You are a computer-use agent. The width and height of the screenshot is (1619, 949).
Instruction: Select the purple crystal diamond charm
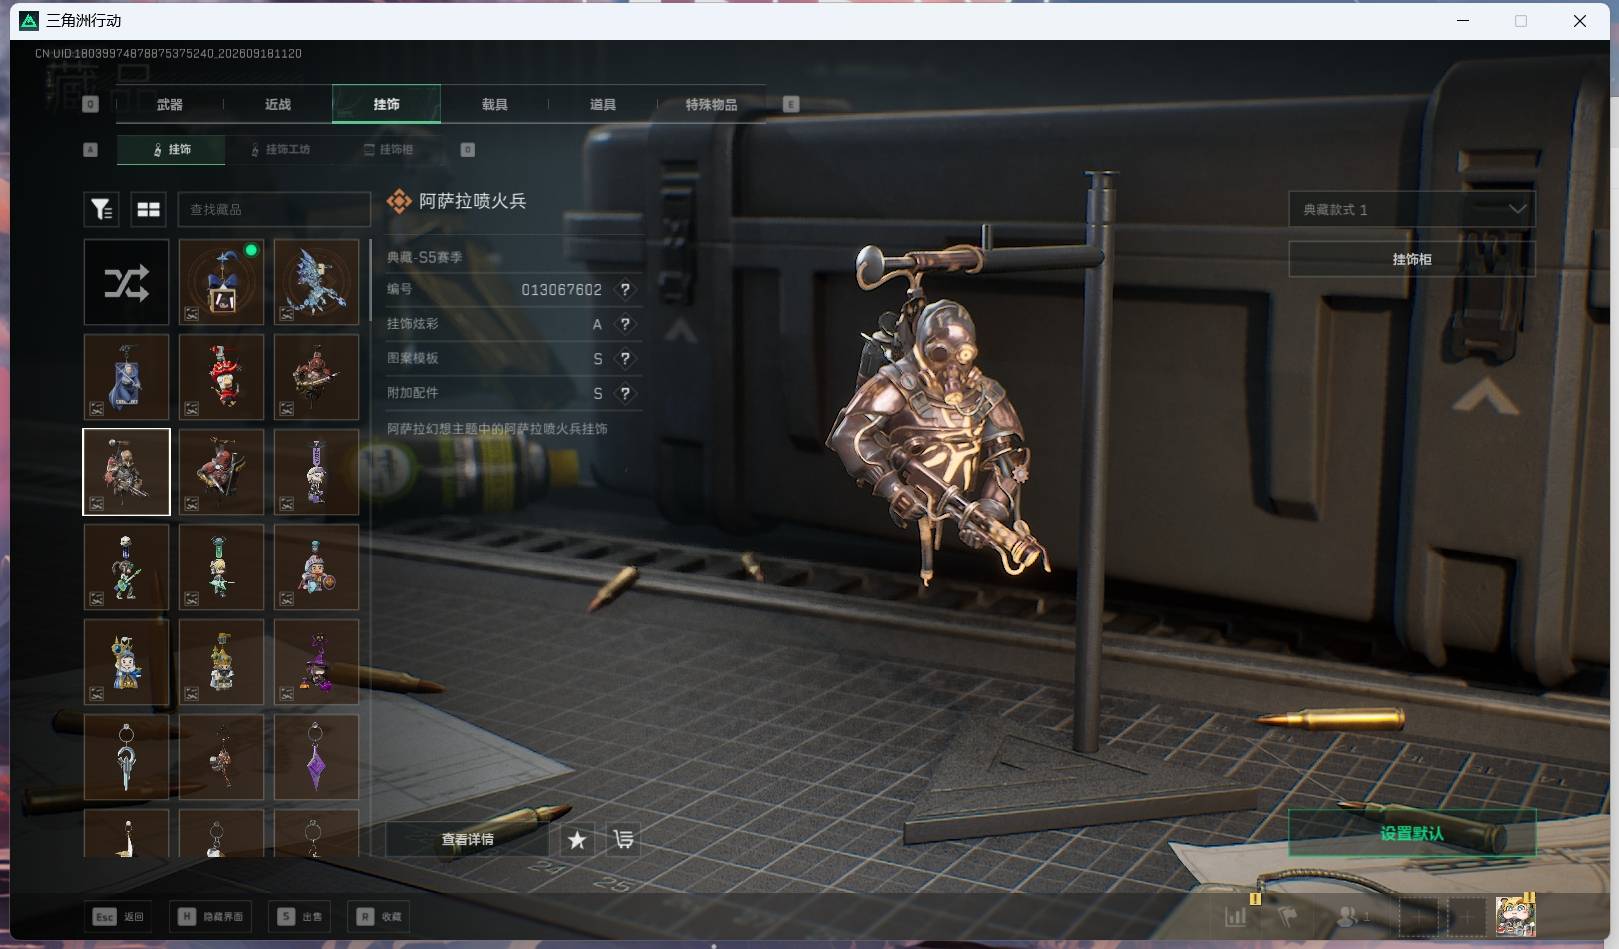pos(316,757)
